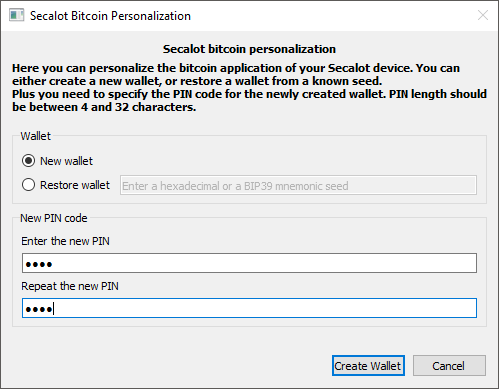Focus the 'Repeat the new PIN' input box
Screen dimensions: 499x389
click(249, 308)
